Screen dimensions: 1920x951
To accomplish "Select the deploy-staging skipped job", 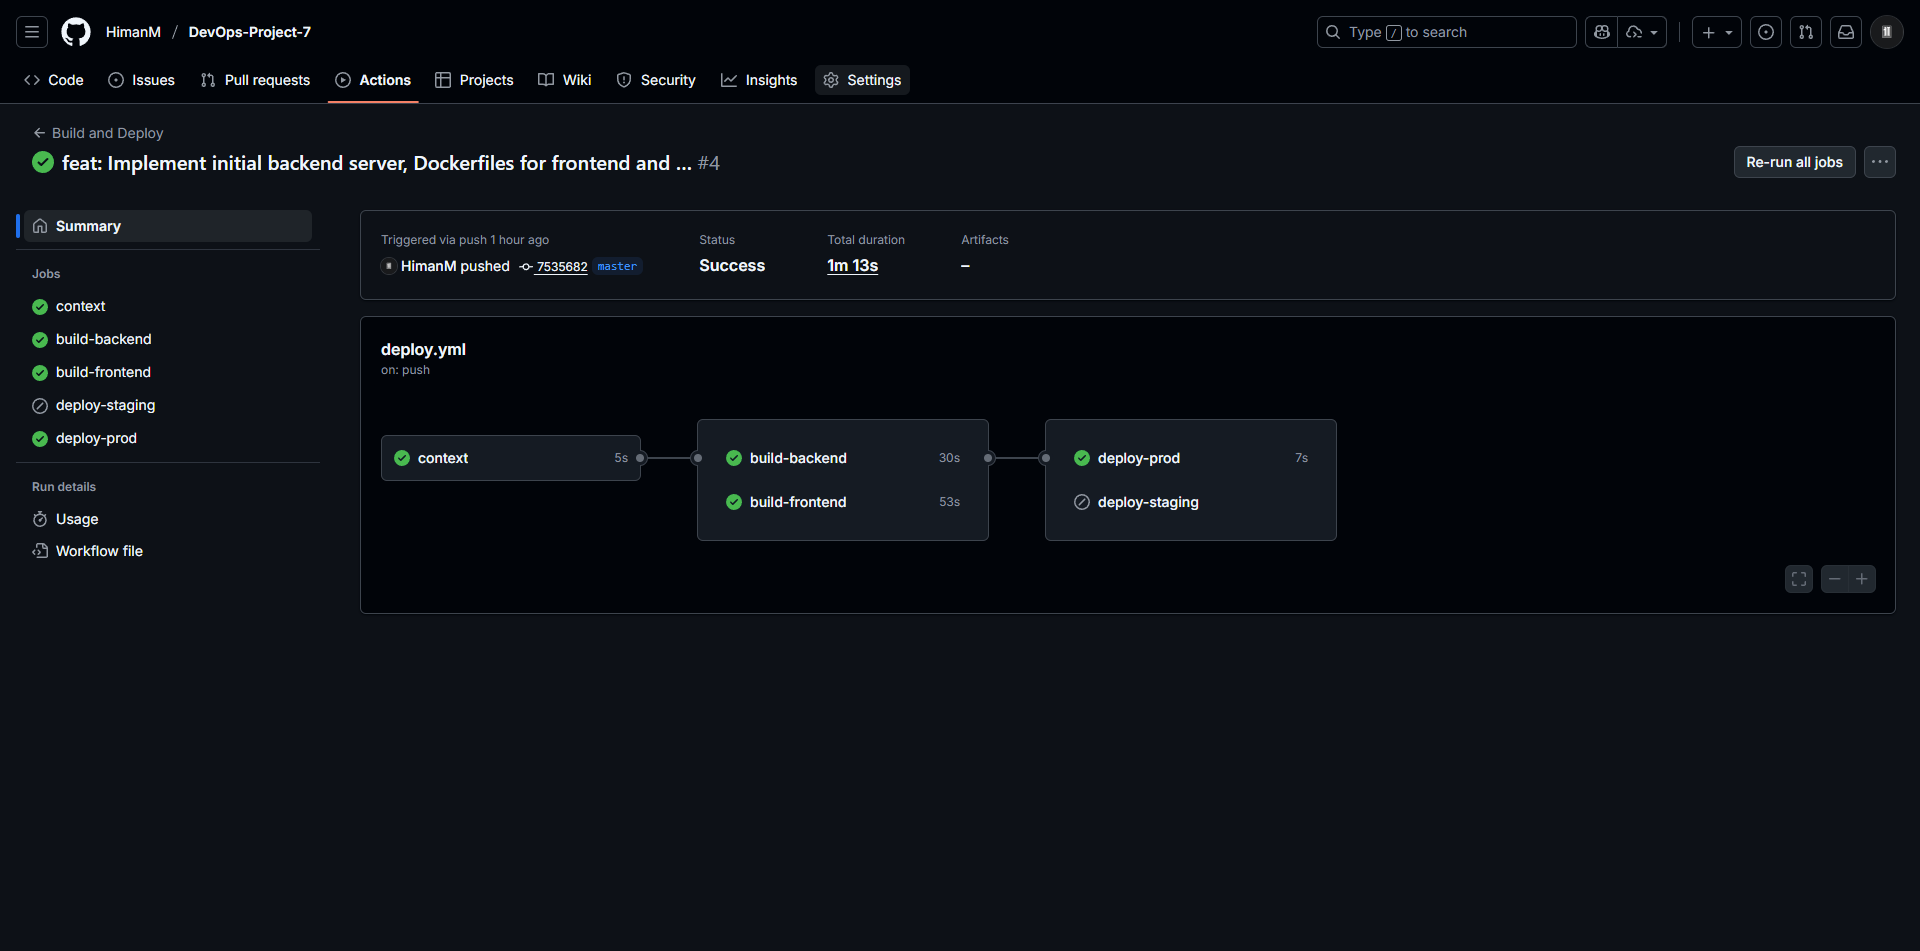I will pyautogui.click(x=105, y=405).
